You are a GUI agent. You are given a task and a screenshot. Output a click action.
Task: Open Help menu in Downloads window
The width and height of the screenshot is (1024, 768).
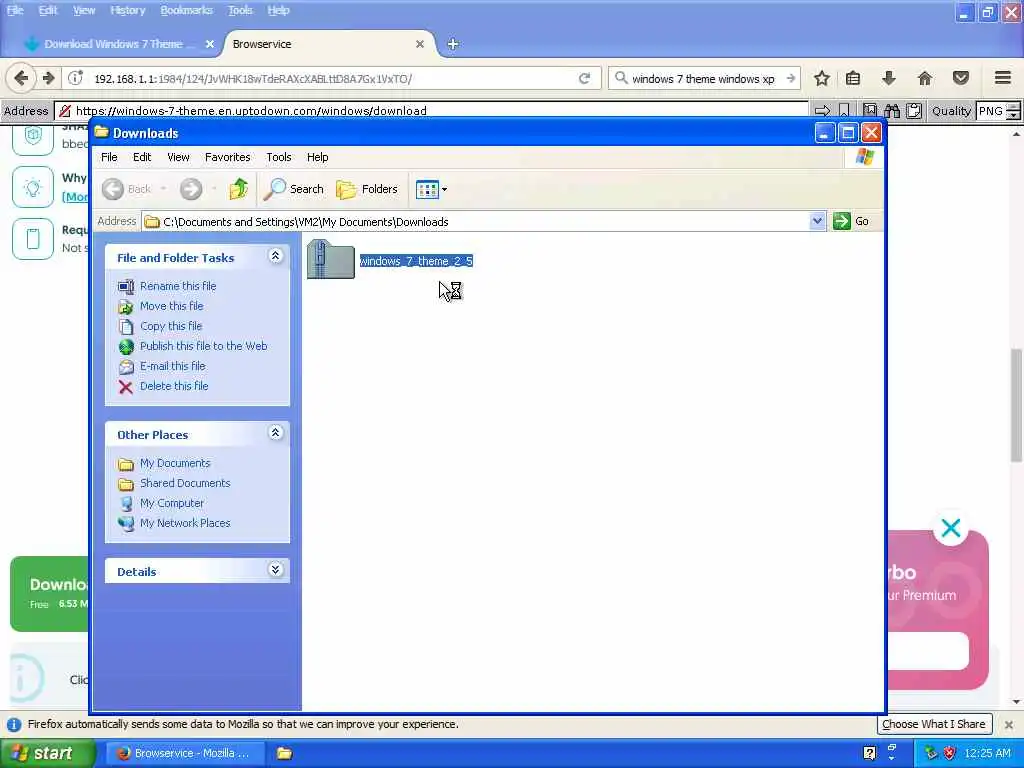(317, 157)
